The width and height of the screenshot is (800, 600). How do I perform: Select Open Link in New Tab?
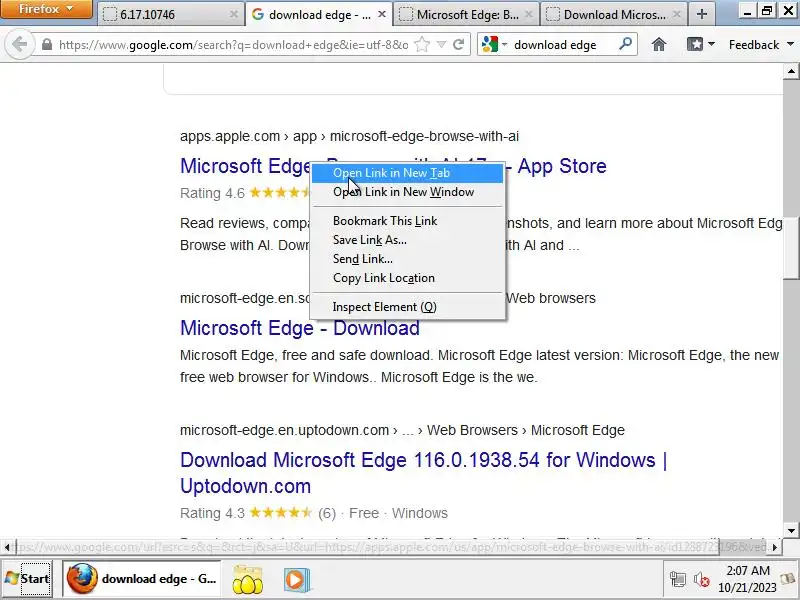click(x=408, y=173)
